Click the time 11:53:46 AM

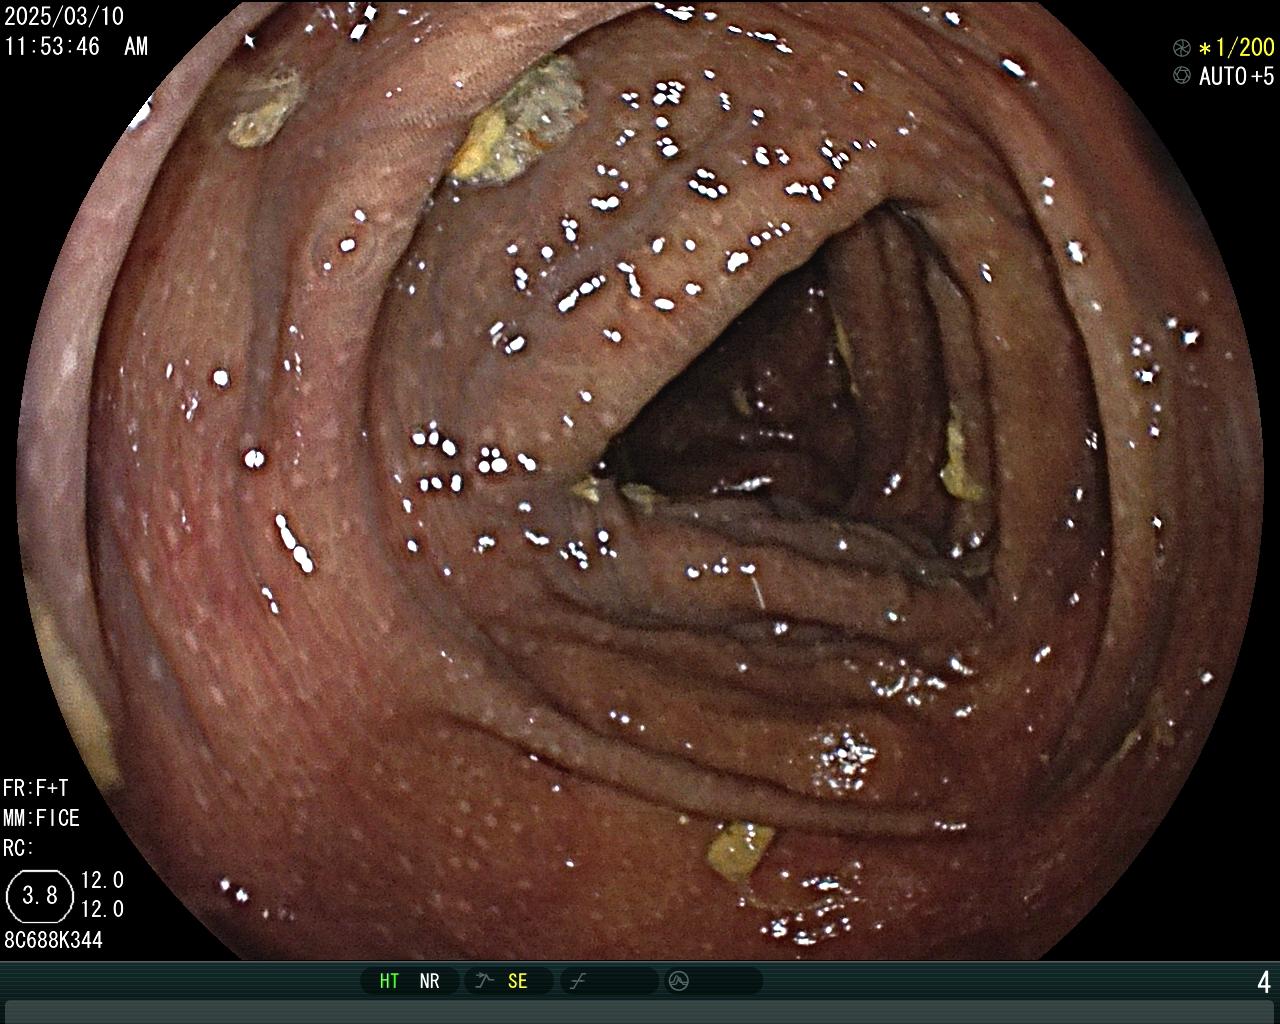point(76,46)
